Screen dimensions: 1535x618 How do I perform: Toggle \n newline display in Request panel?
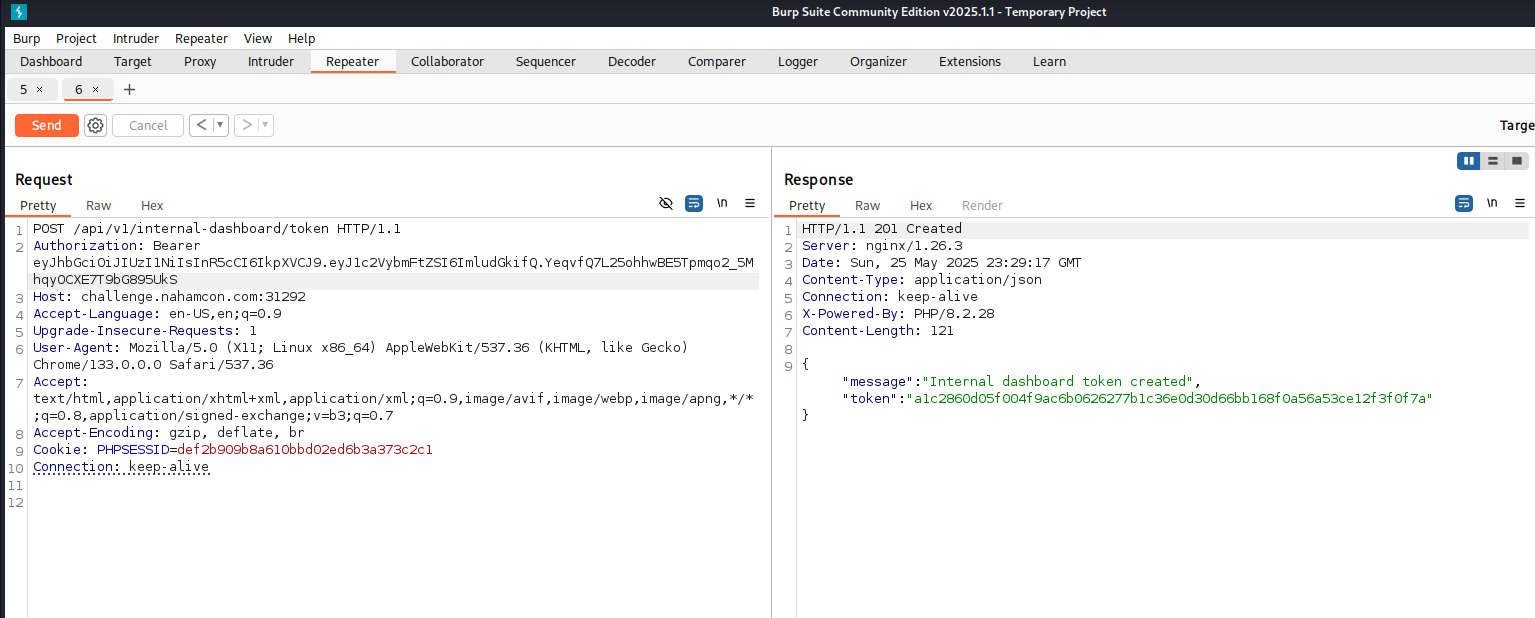pyautogui.click(x=722, y=203)
